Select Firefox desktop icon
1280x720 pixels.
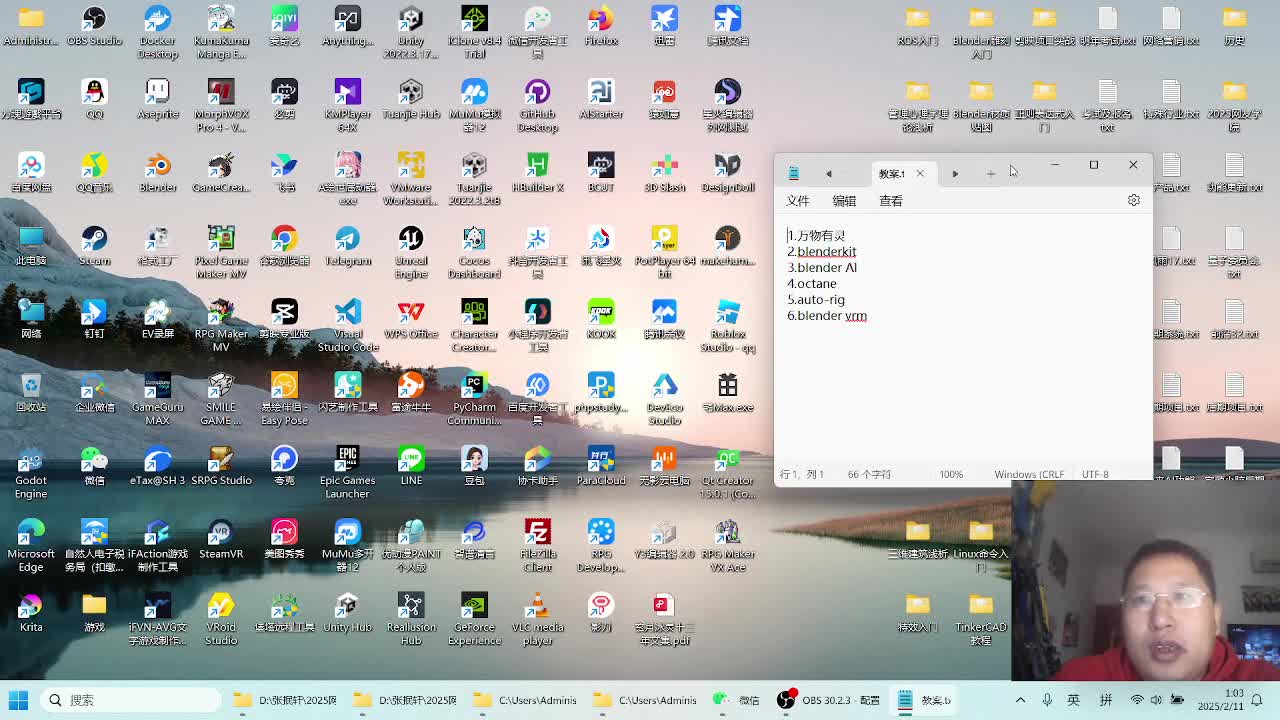point(601,26)
